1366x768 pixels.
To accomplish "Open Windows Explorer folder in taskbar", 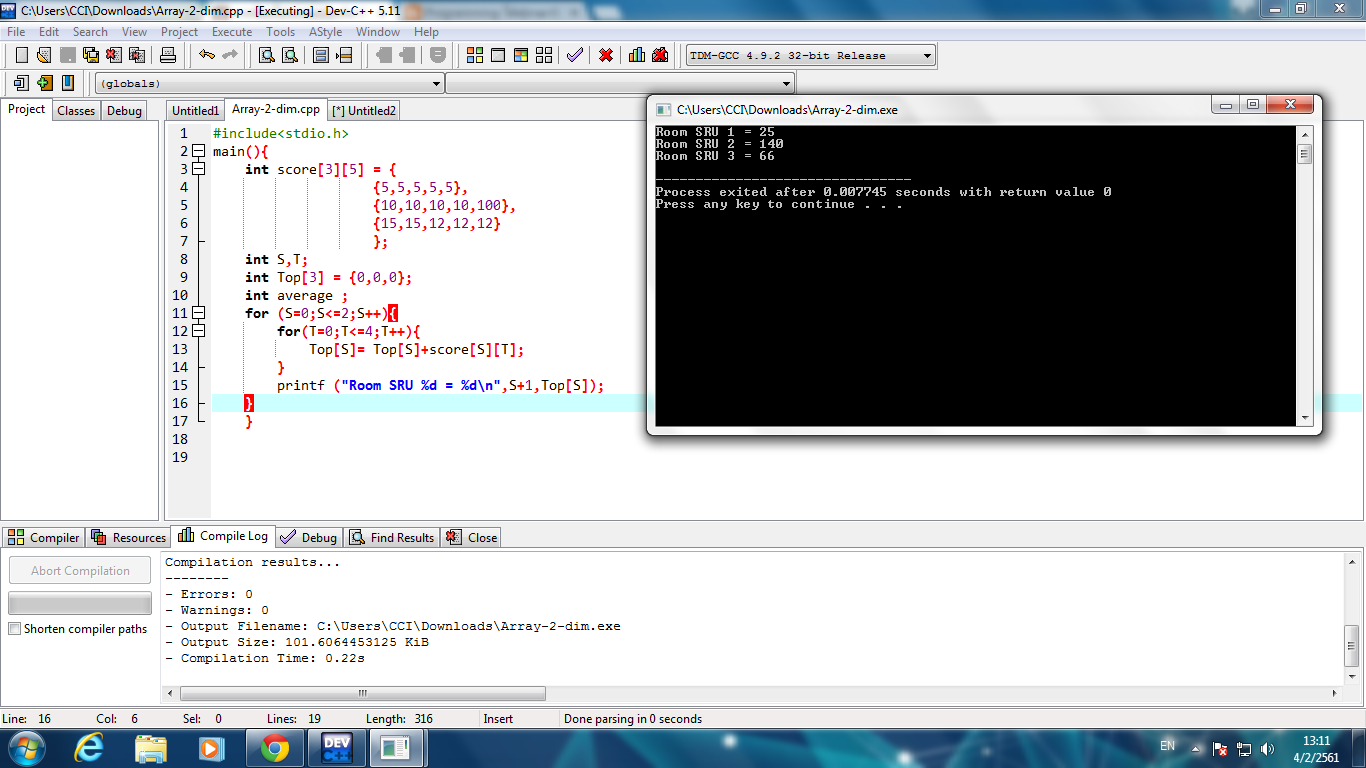I will [x=151, y=747].
